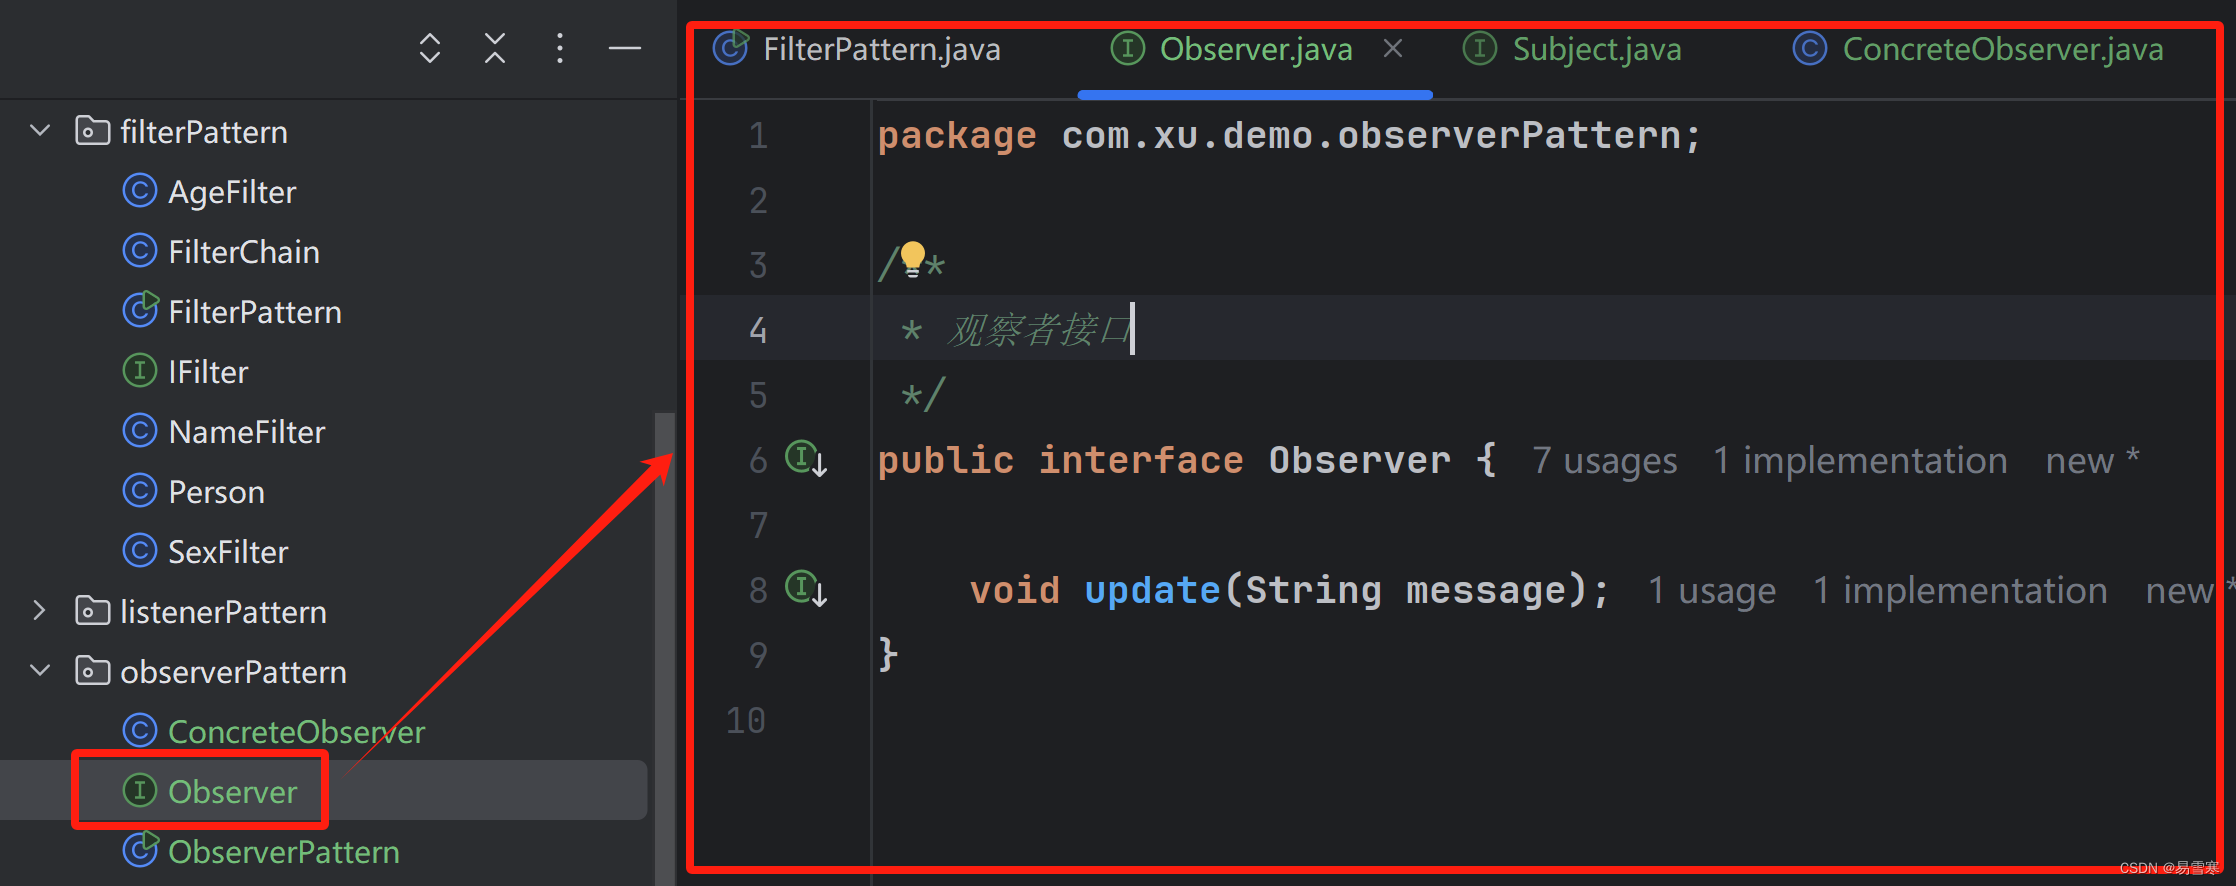The height and width of the screenshot is (886, 2236).
Task: Click '1 implementation' hint on update line
Action: click(1960, 591)
